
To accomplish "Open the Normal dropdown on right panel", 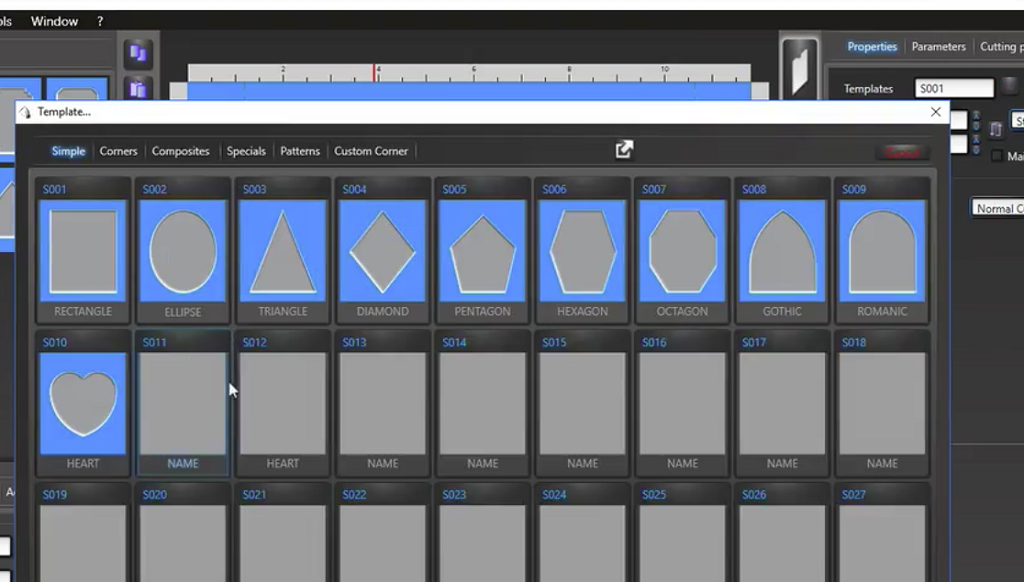I will tap(998, 208).
